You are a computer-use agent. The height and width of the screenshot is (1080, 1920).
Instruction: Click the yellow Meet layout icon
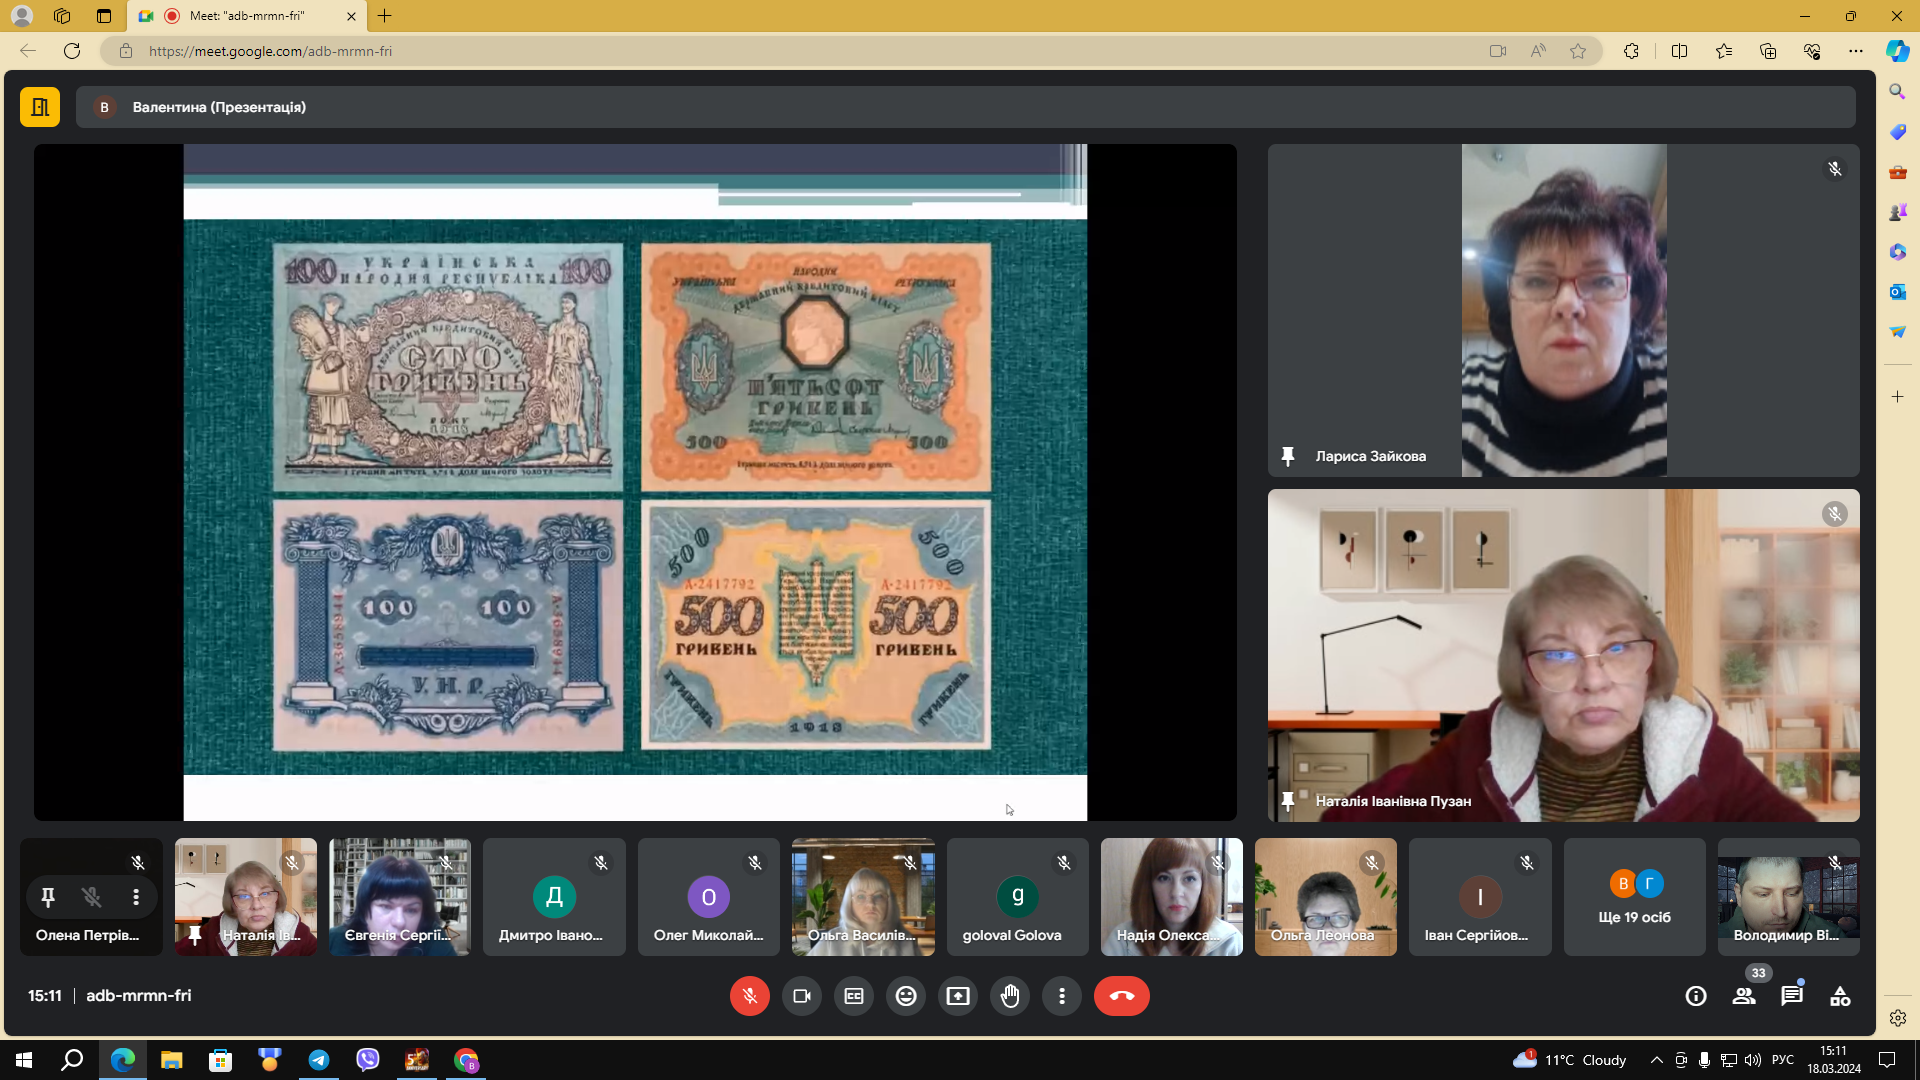point(40,107)
